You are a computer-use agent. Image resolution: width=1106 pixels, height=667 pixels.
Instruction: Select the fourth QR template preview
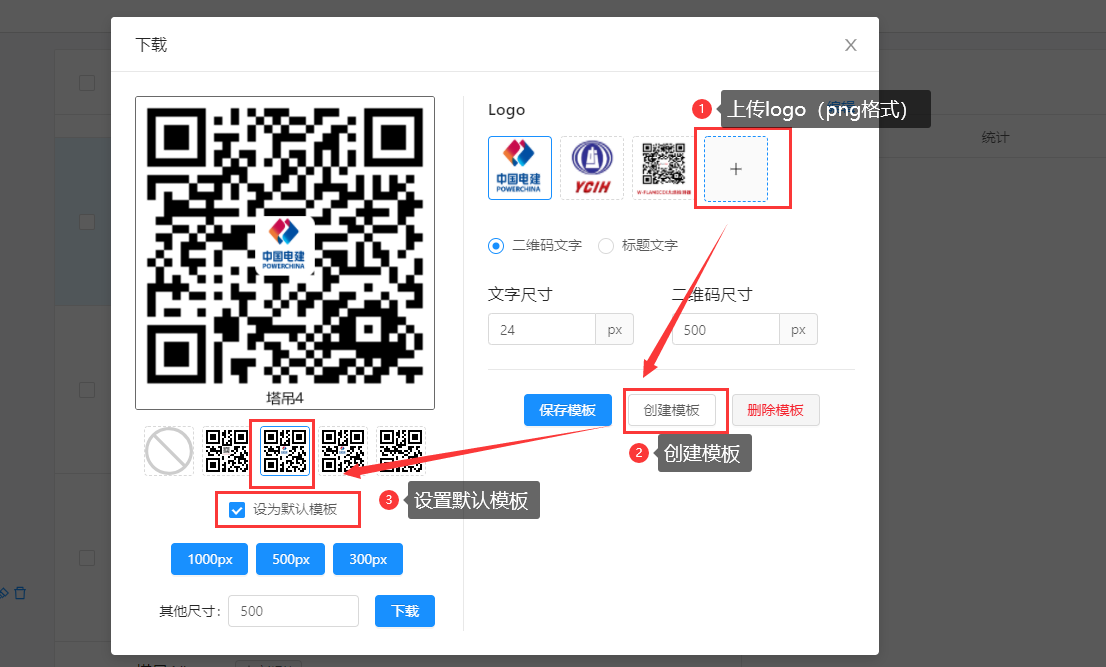coord(341,451)
